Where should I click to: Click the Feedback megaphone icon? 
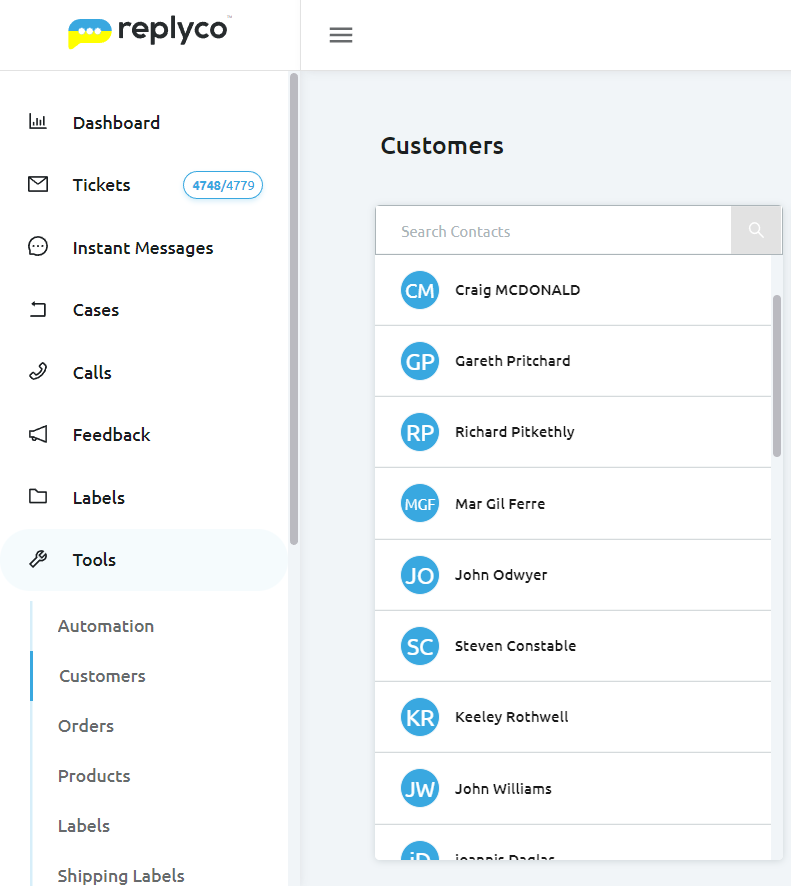[38, 434]
